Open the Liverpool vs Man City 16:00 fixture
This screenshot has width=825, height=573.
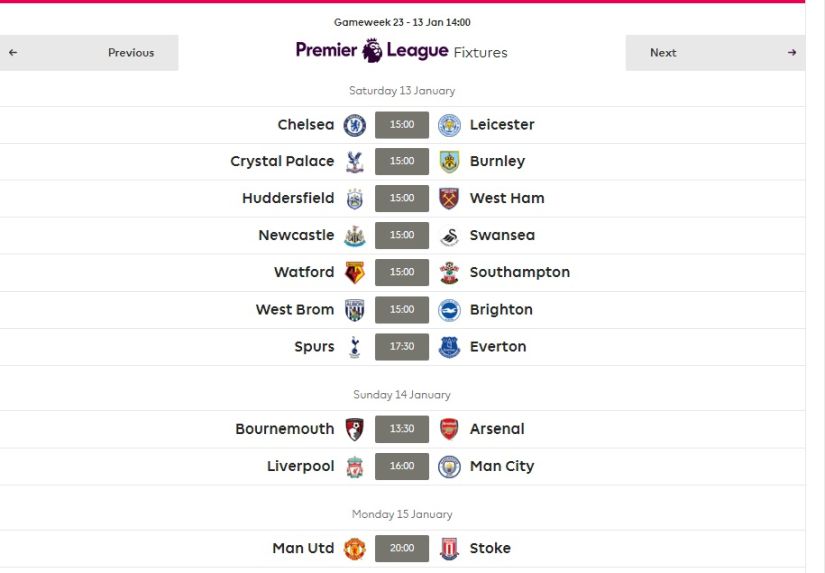(x=402, y=466)
